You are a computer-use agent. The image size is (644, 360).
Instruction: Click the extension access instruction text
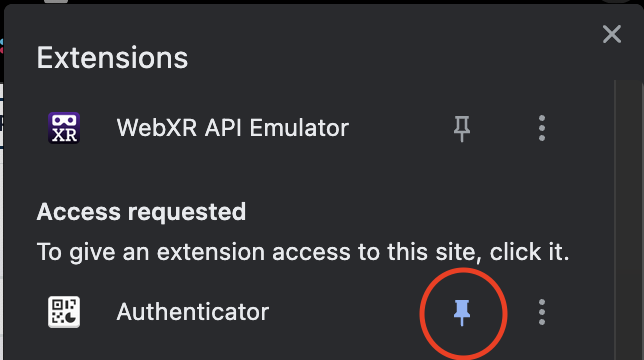pyautogui.click(x=303, y=252)
